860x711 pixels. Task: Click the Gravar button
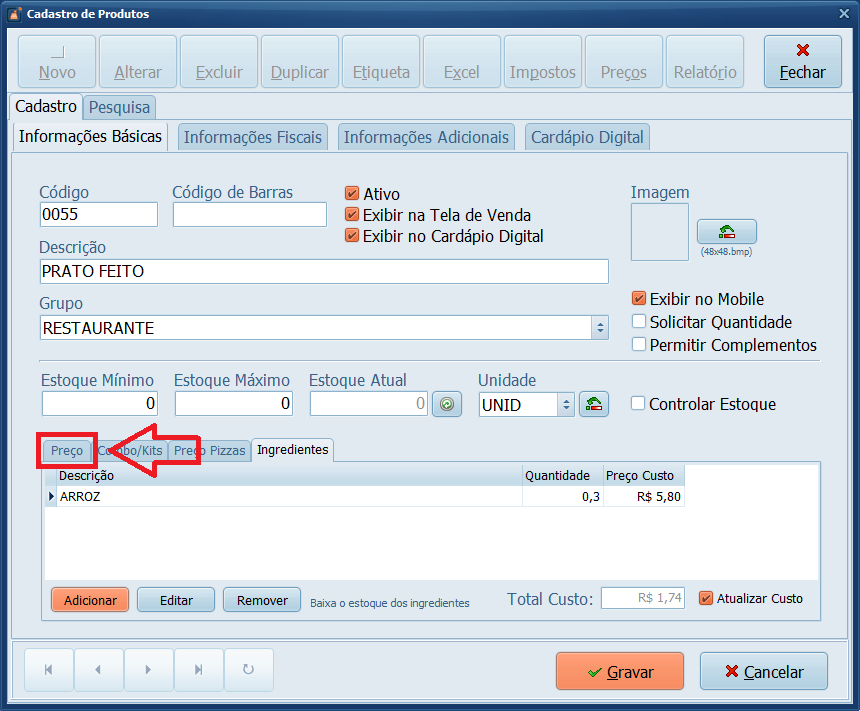[x=619, y=672]
